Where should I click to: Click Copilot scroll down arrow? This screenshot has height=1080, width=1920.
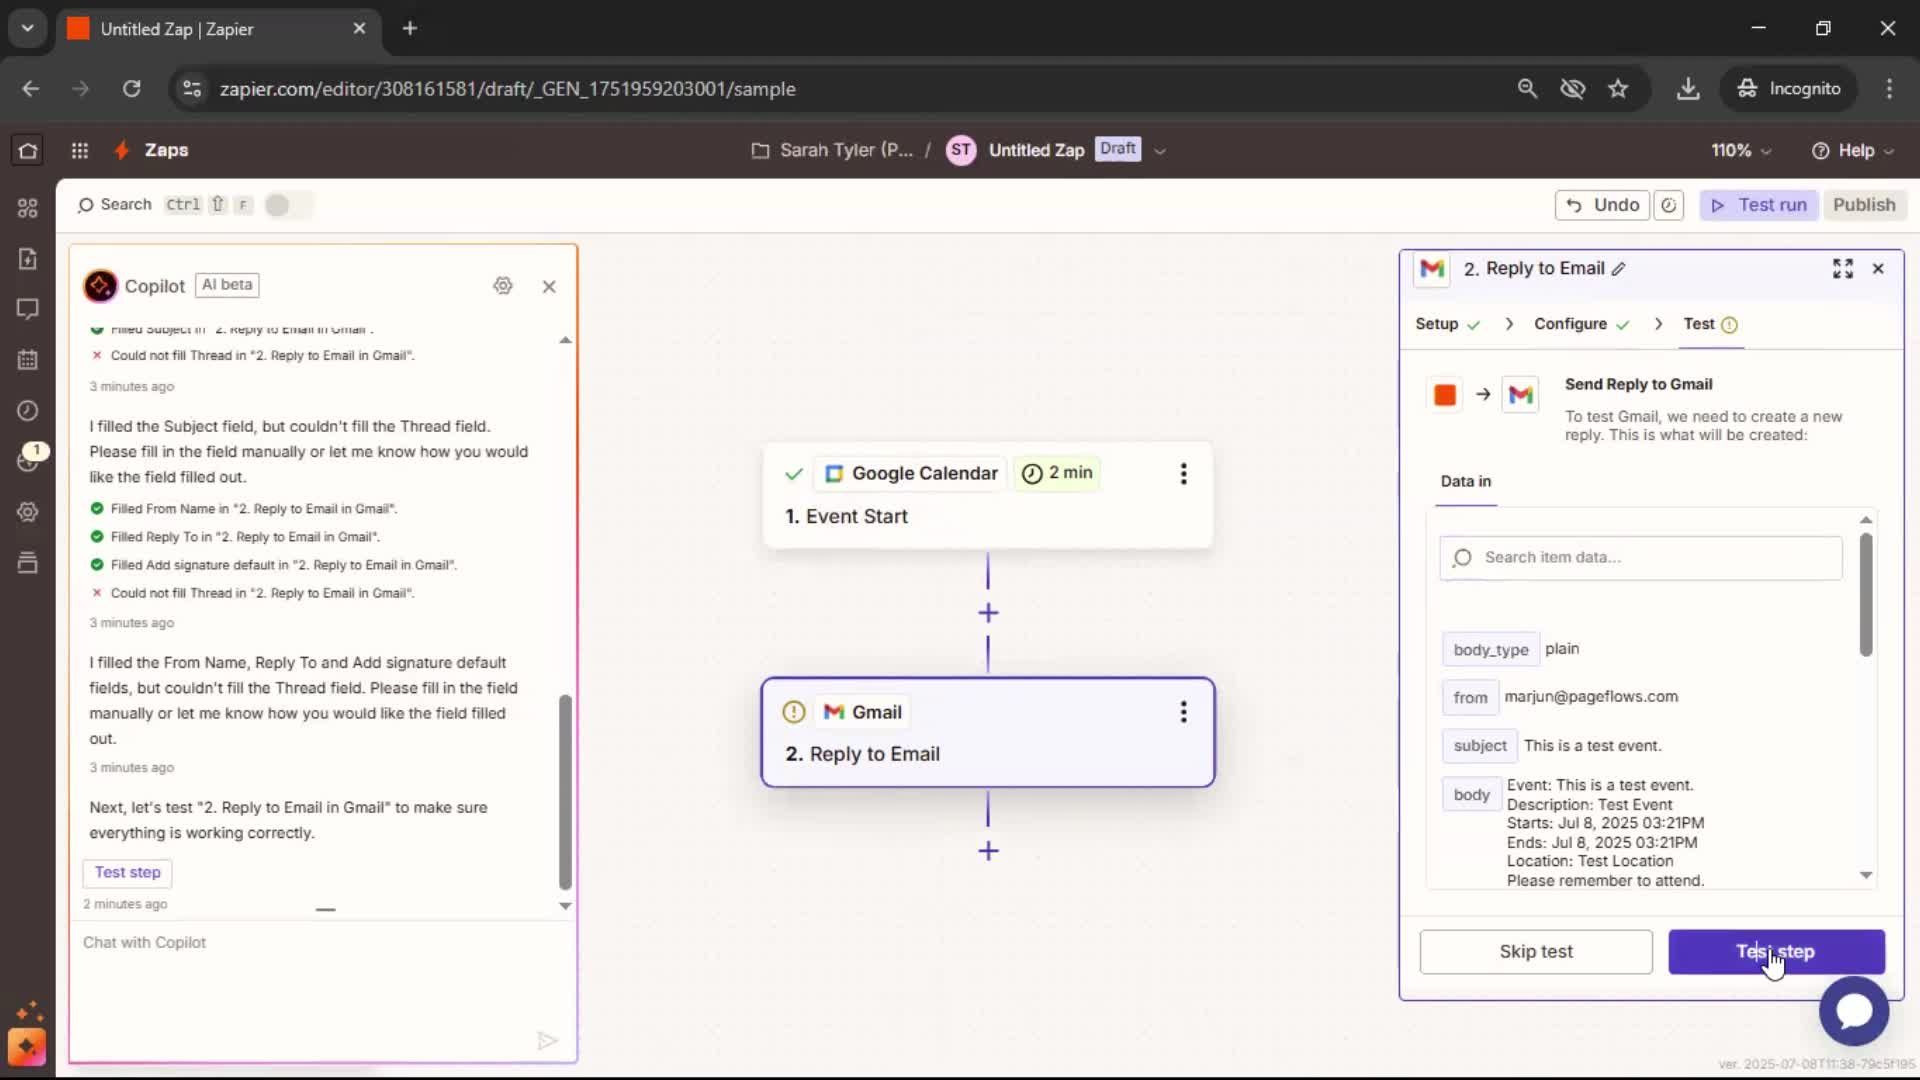(x=565, y=906)
